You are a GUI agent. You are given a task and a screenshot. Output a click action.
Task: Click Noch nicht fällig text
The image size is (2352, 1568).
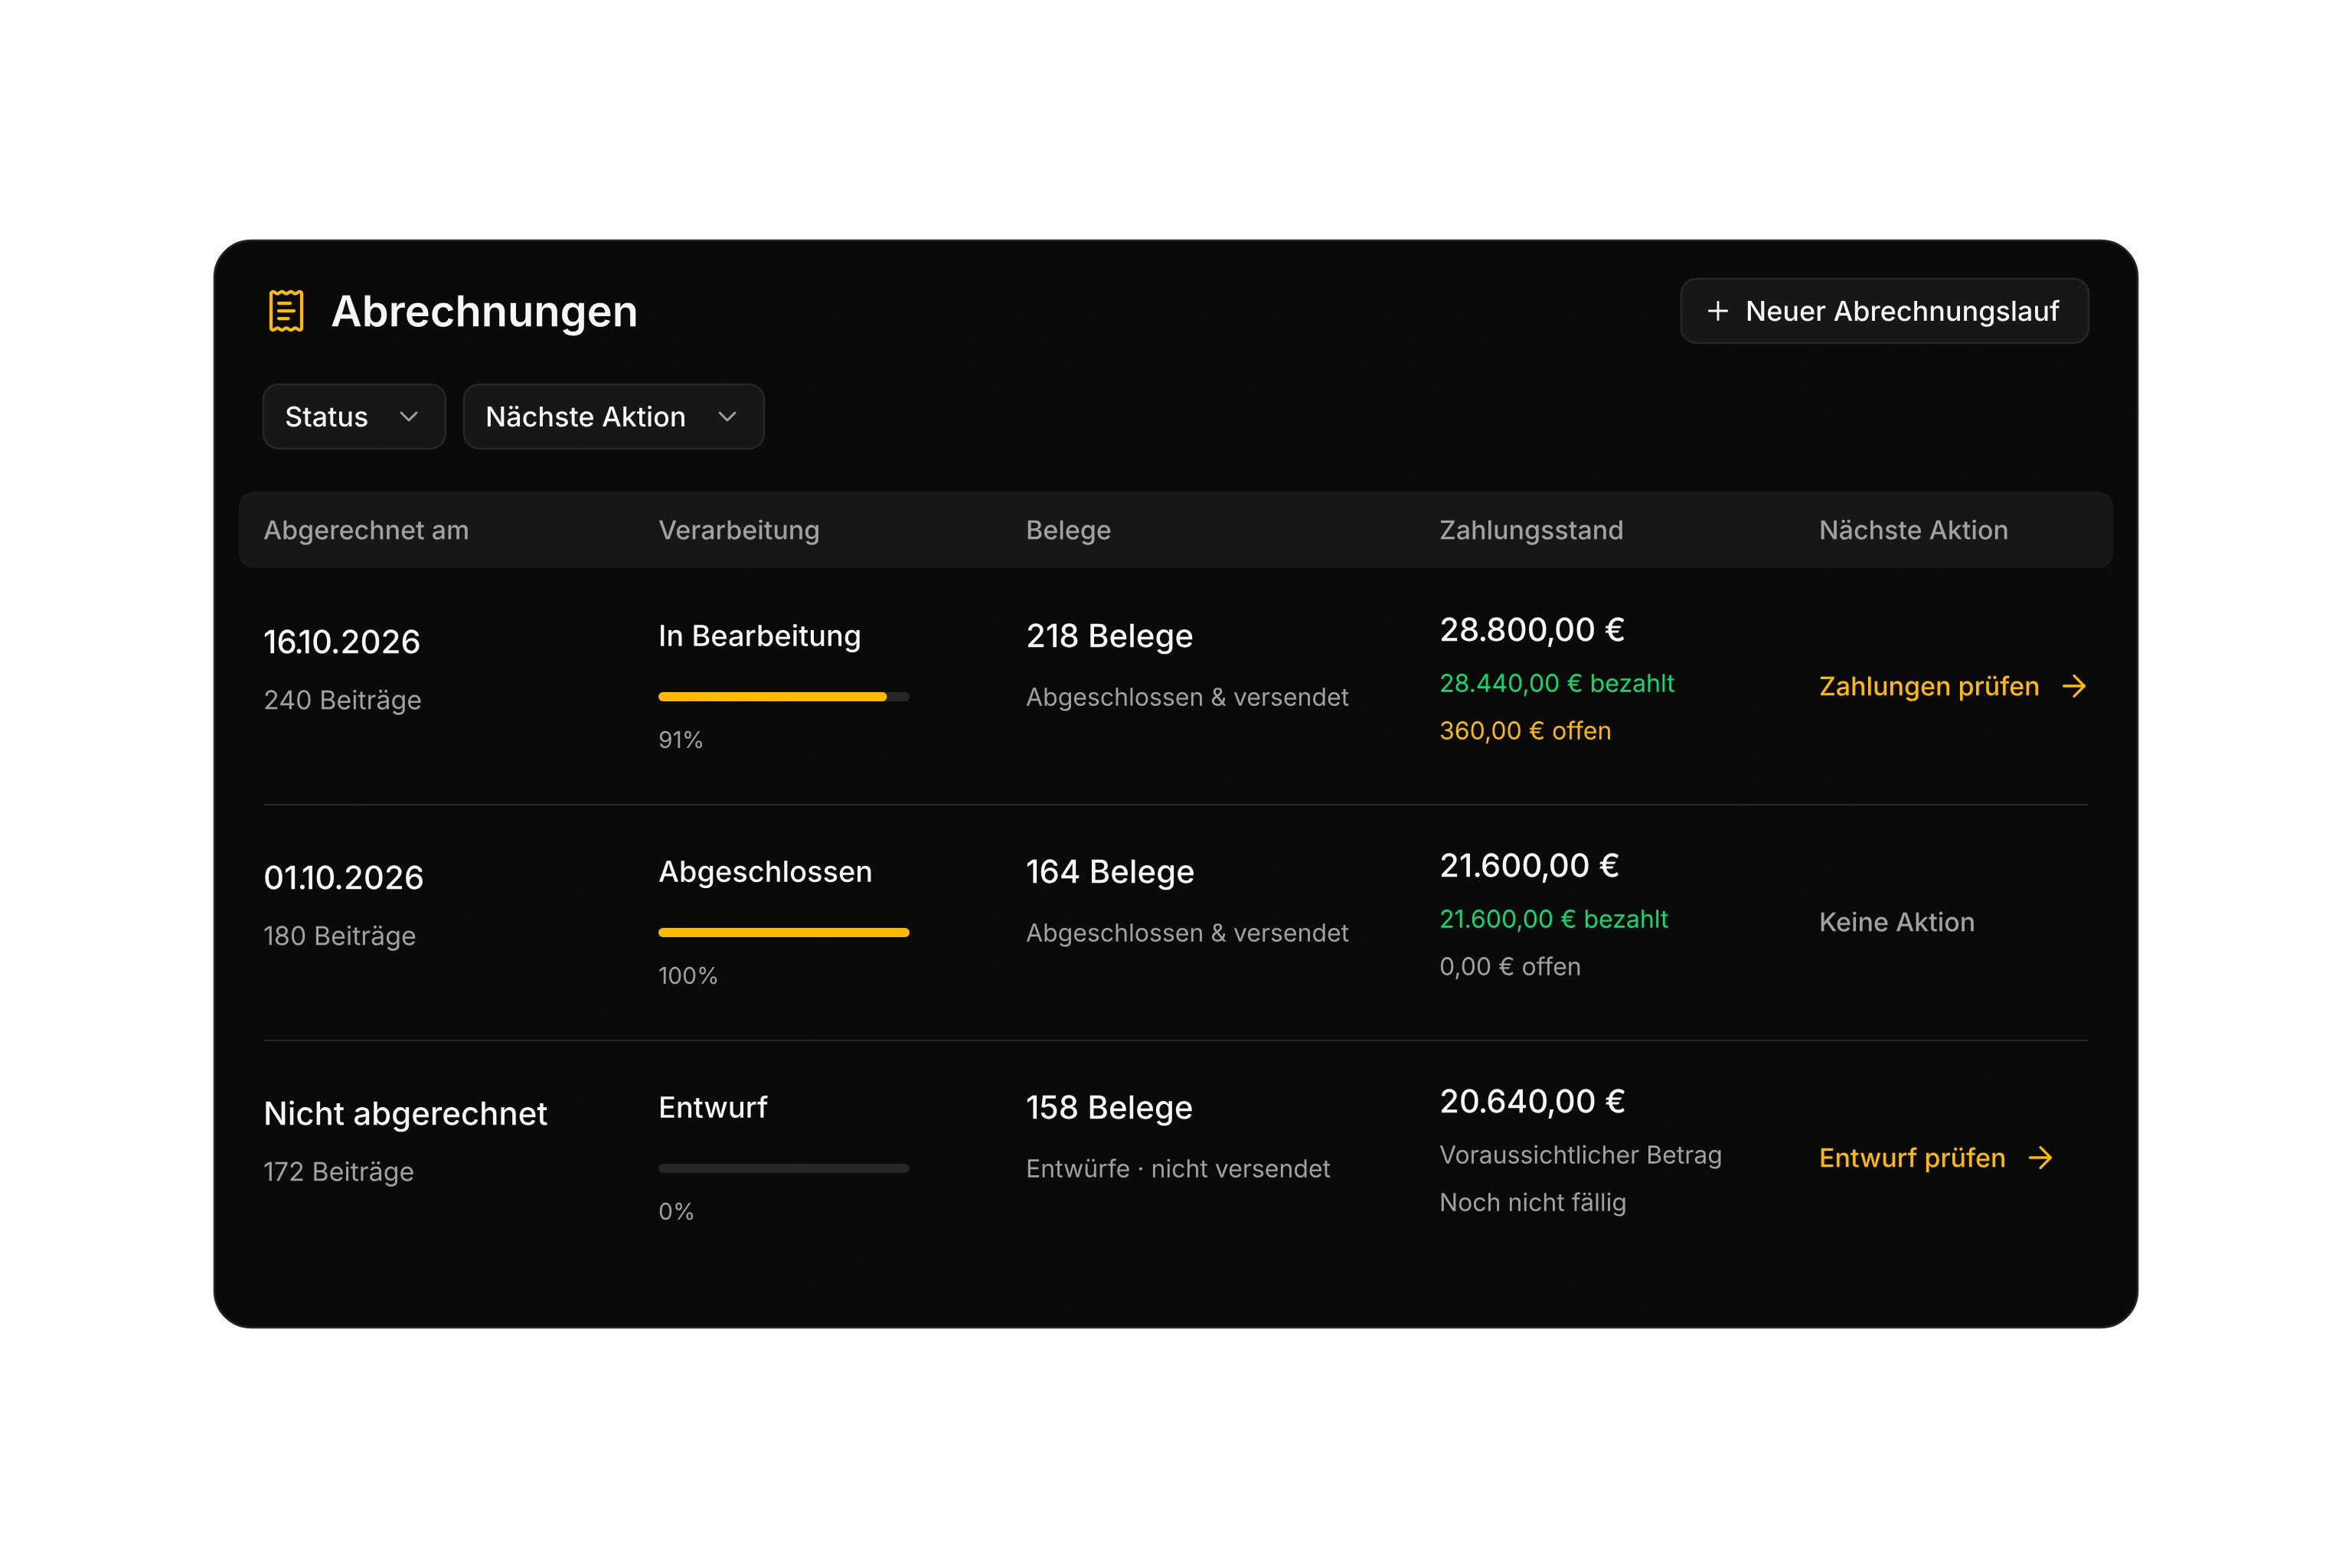[x=1532, y=1203]
